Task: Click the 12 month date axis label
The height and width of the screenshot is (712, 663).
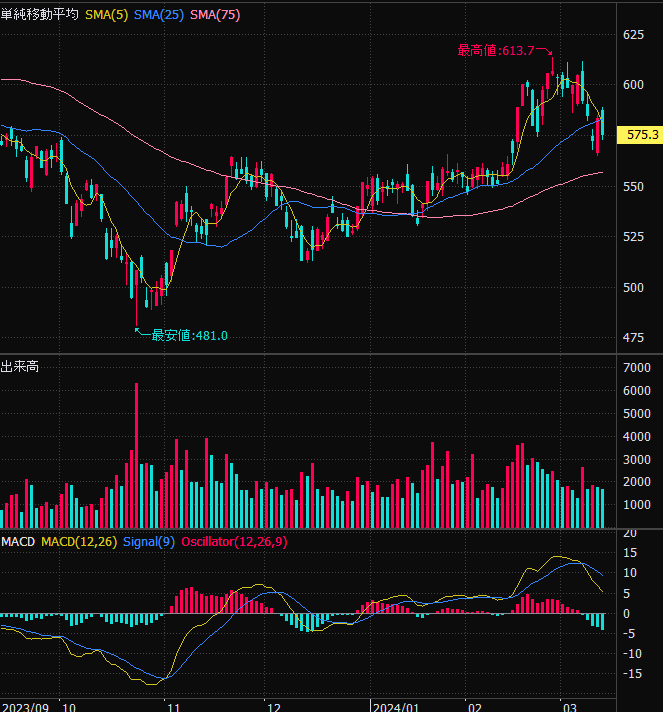Action: pos(274,707)
